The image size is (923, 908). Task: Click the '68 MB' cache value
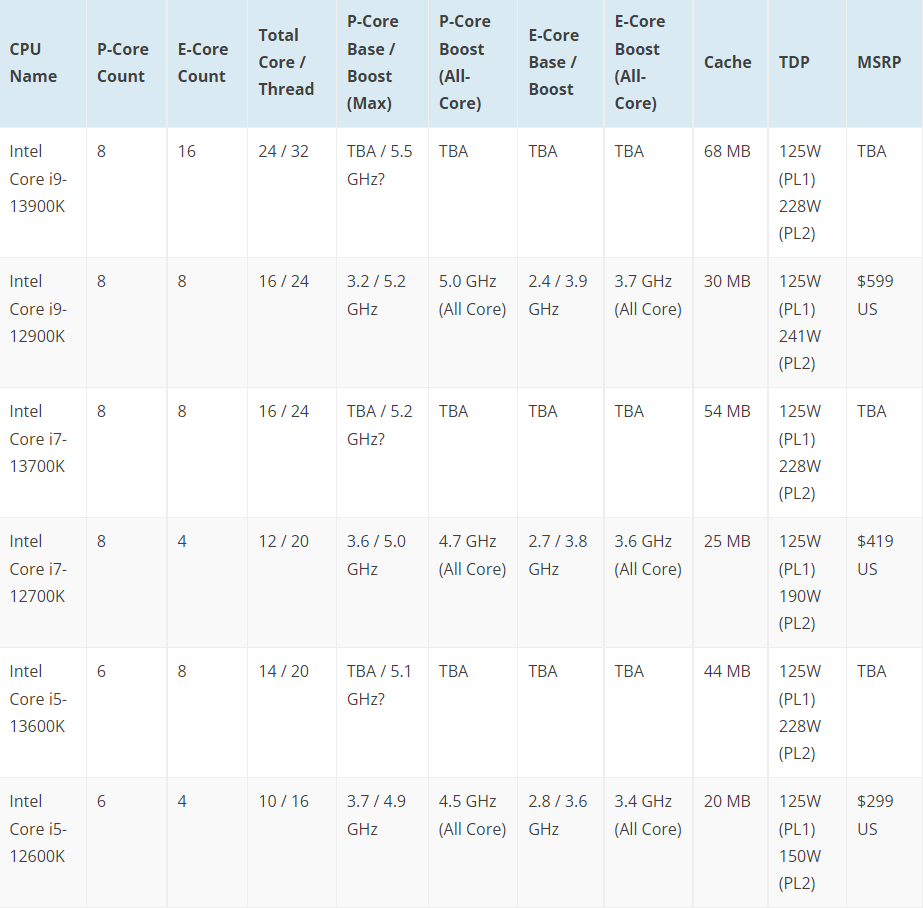(x=727, y=152)
